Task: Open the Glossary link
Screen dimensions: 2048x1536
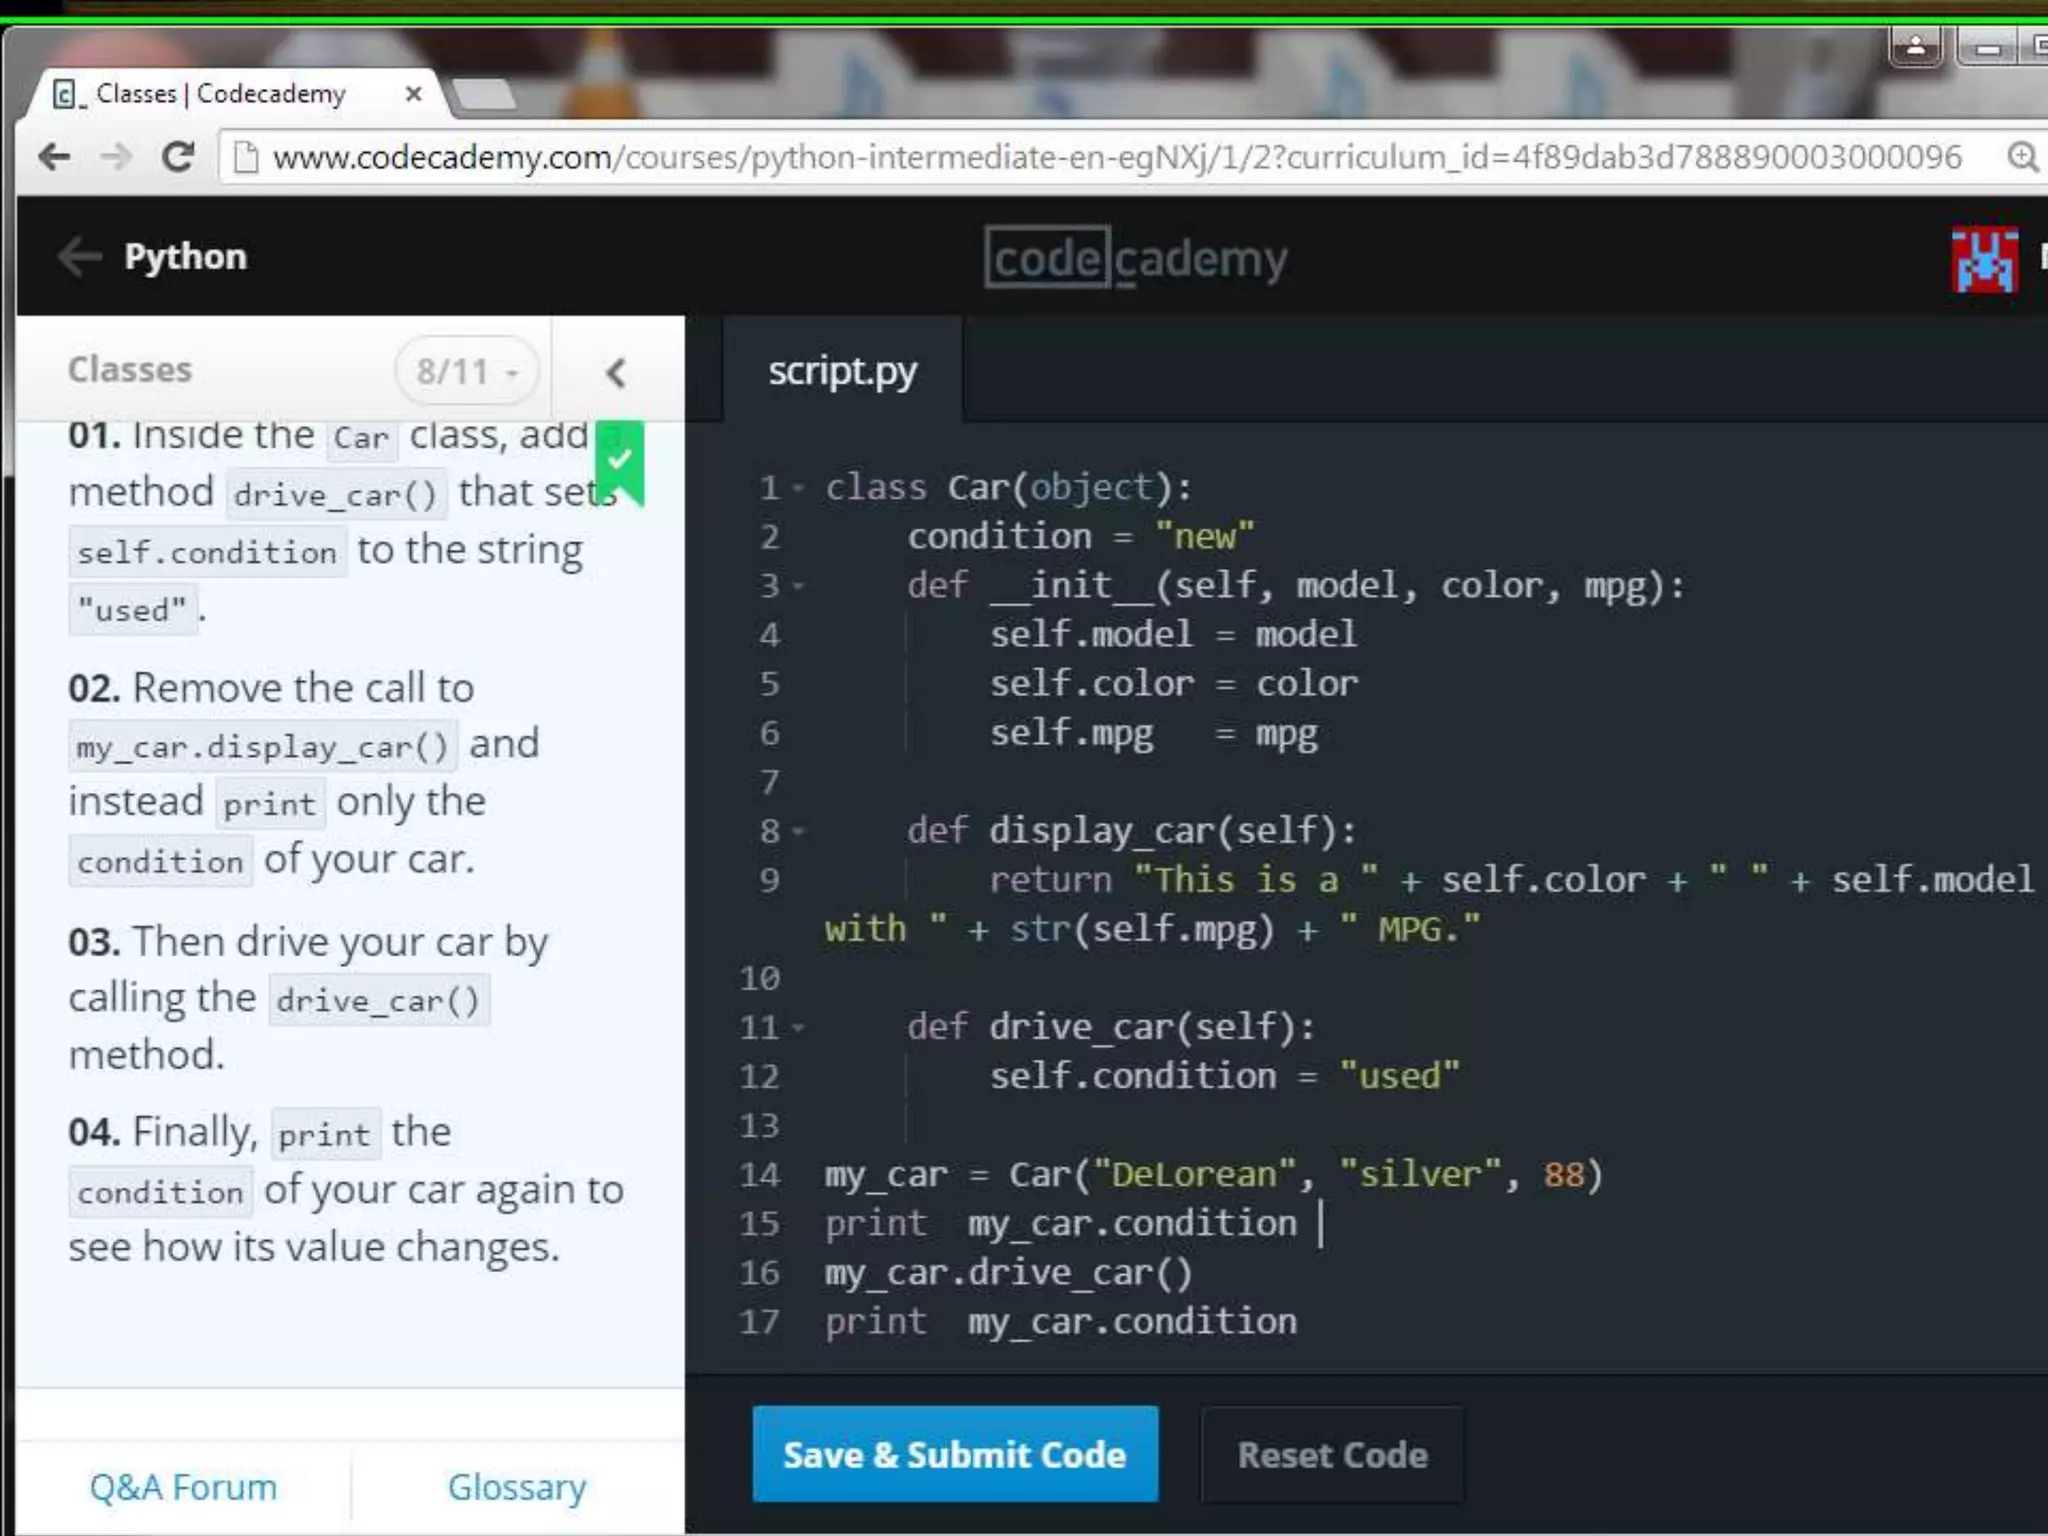Action: coord(517,1487)
